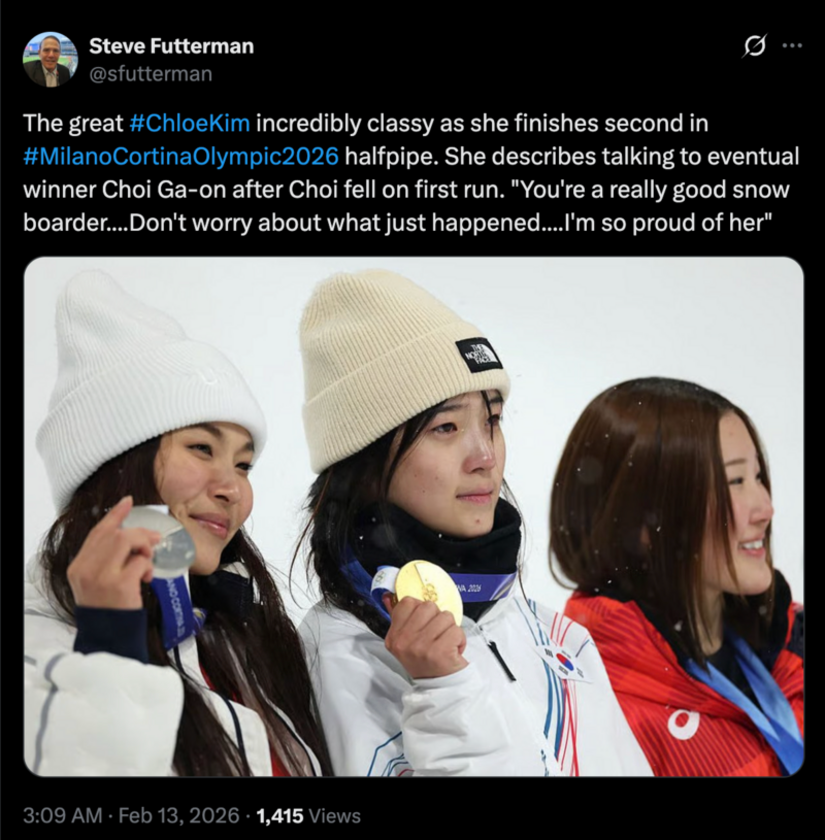825x840 pixels.
Task: Click the quote "I'm so proud of her"
Action: (665, 223)
